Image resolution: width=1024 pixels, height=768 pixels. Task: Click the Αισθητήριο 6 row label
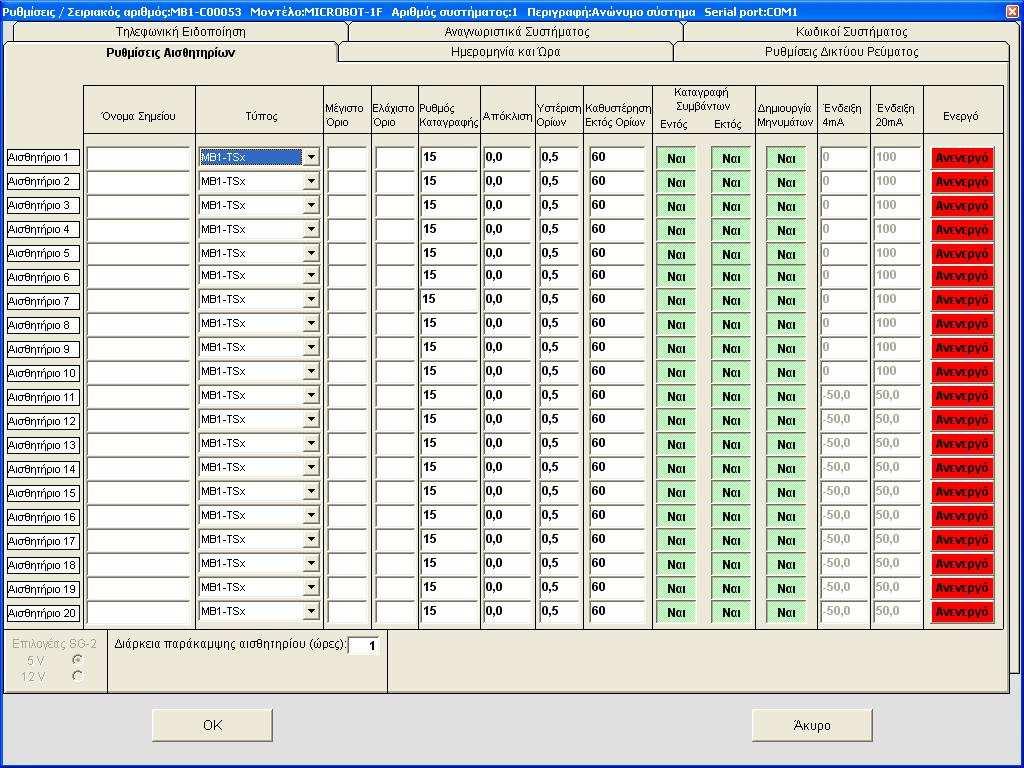click(x=43, y=277)
